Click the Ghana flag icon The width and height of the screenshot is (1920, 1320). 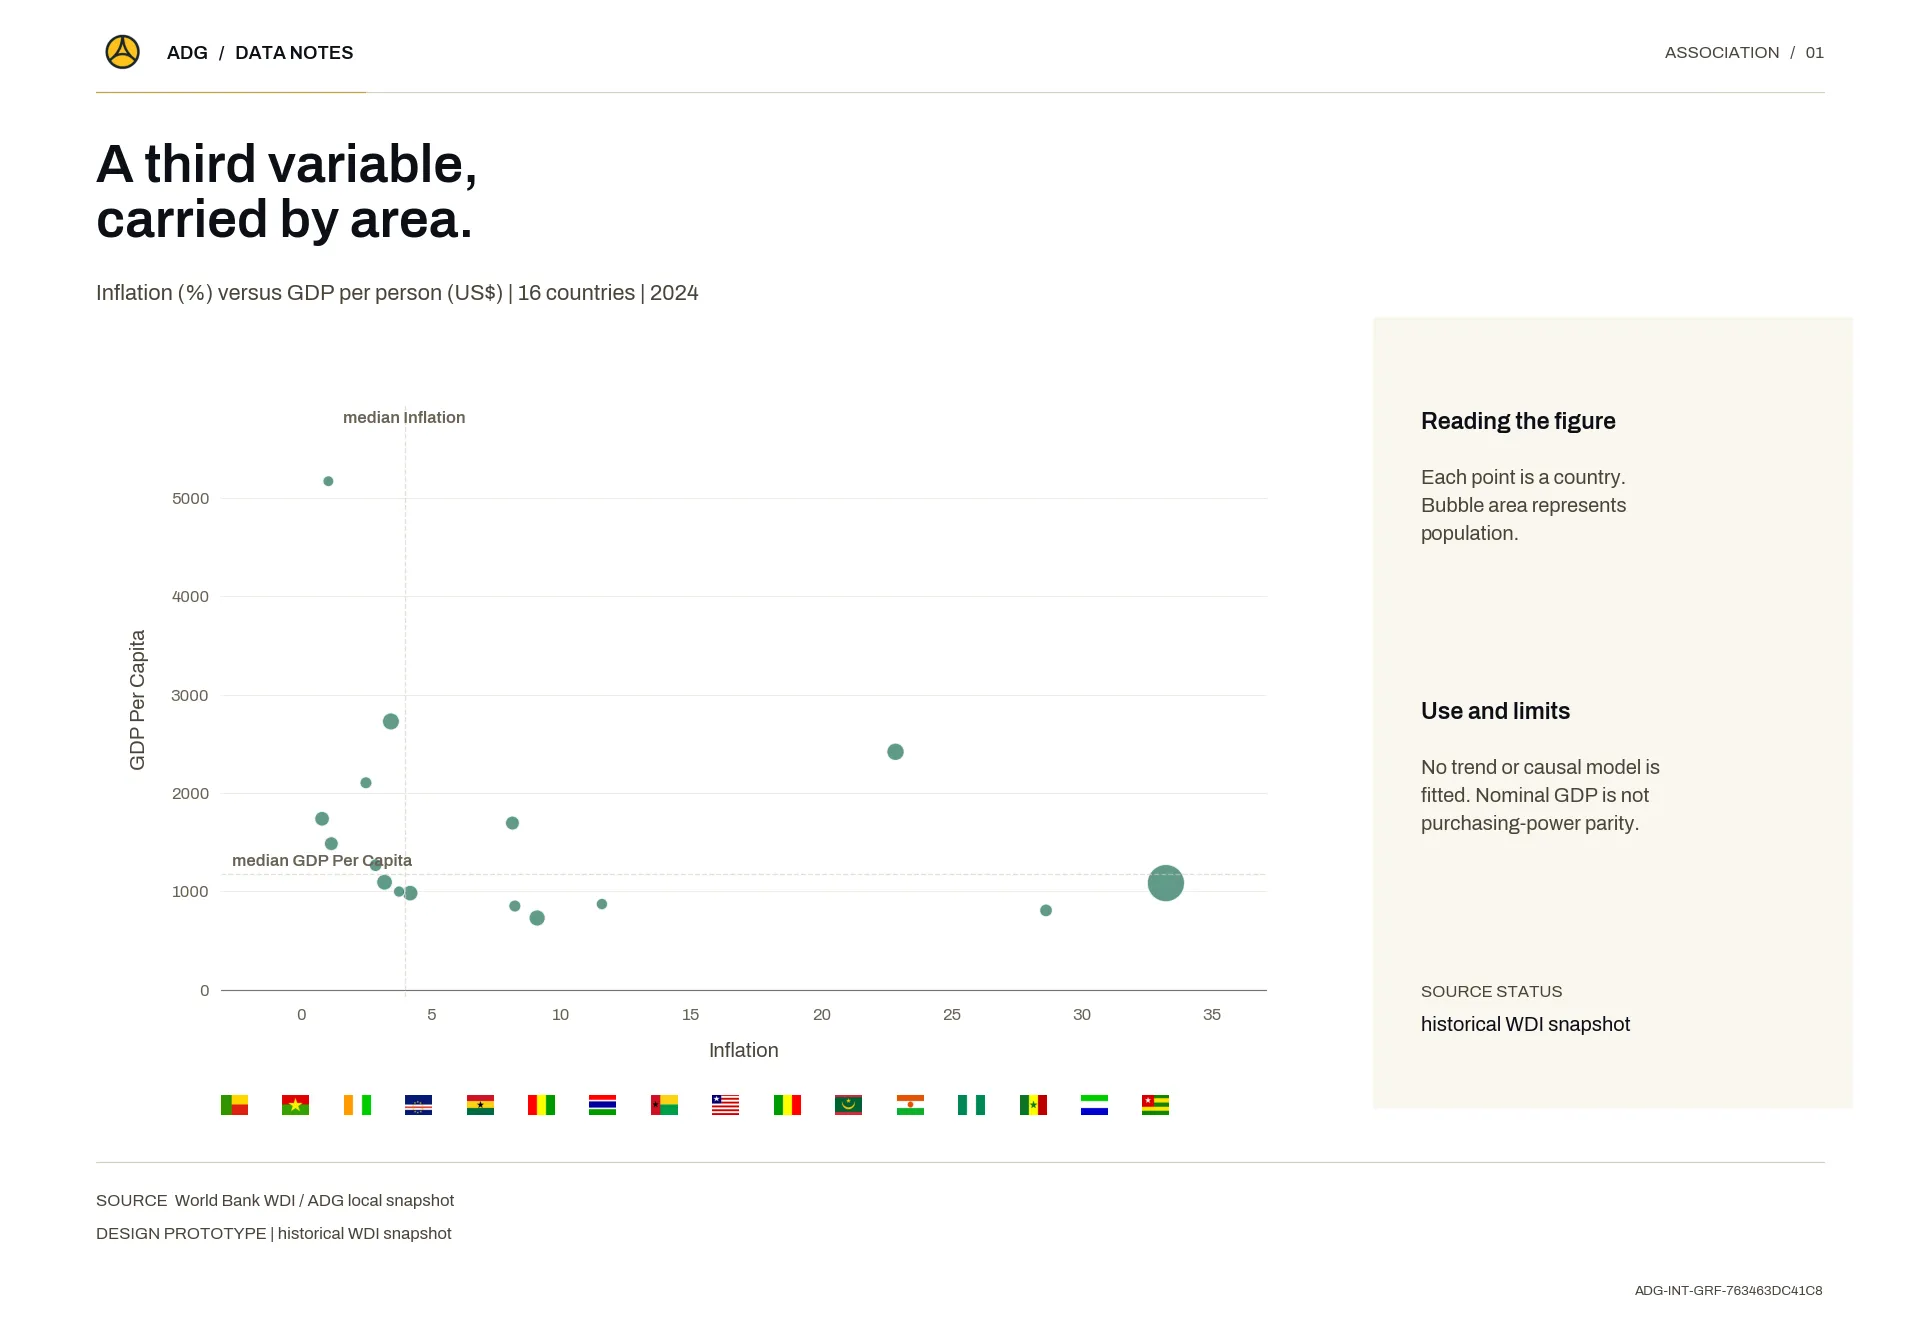click(480, 1104)
